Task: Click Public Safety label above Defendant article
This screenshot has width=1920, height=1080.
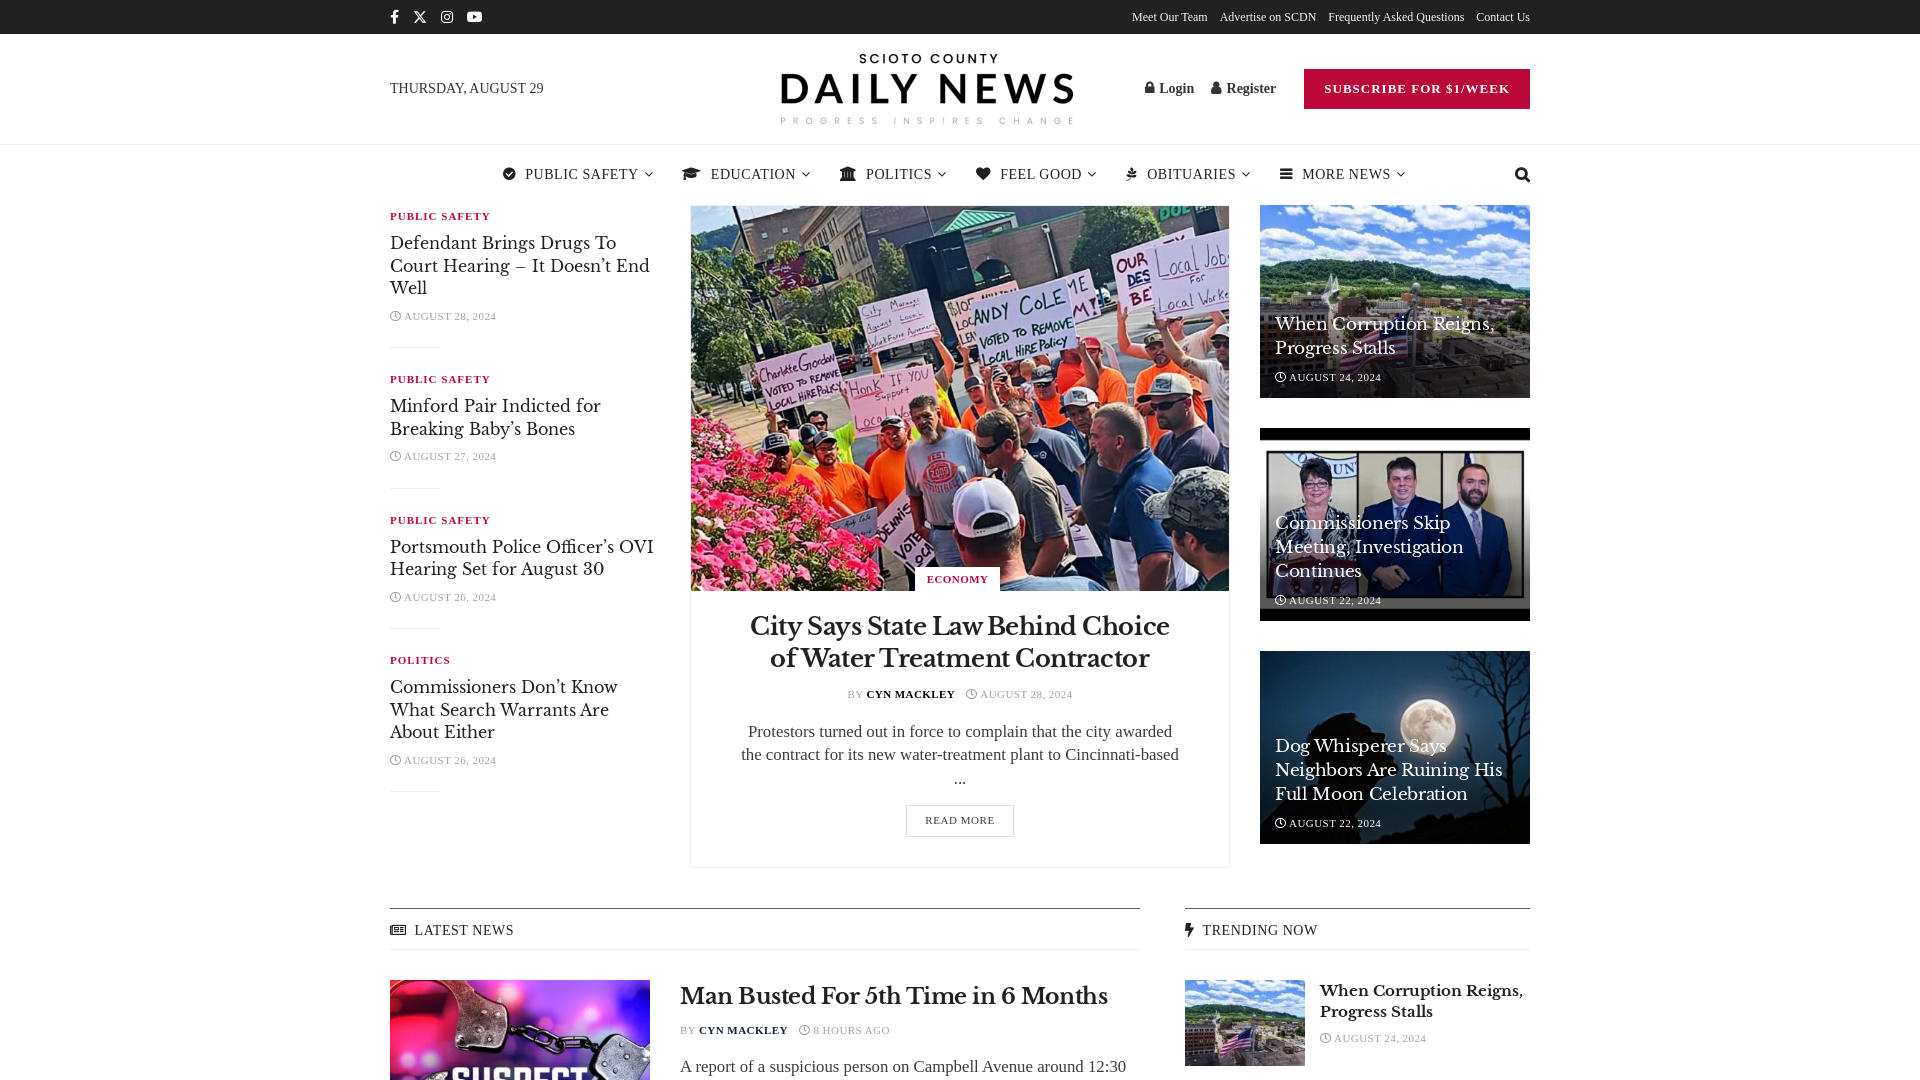Action: pos(440,216)
